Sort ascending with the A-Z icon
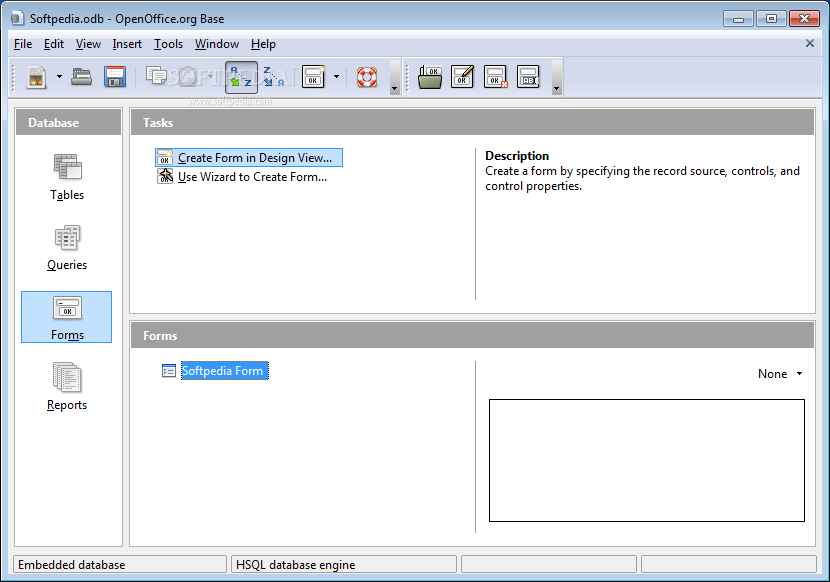 point(241,77)
